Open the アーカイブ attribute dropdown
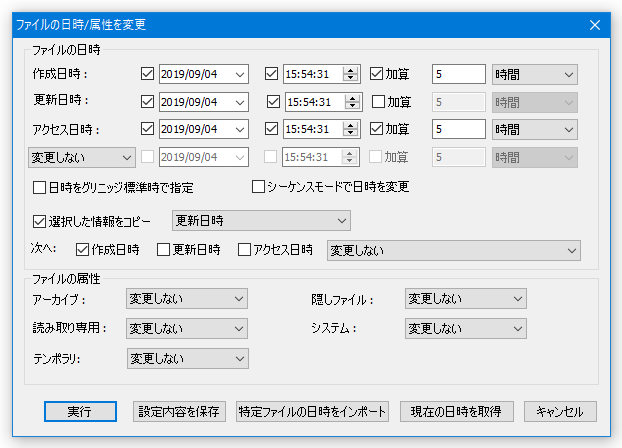 187,299
